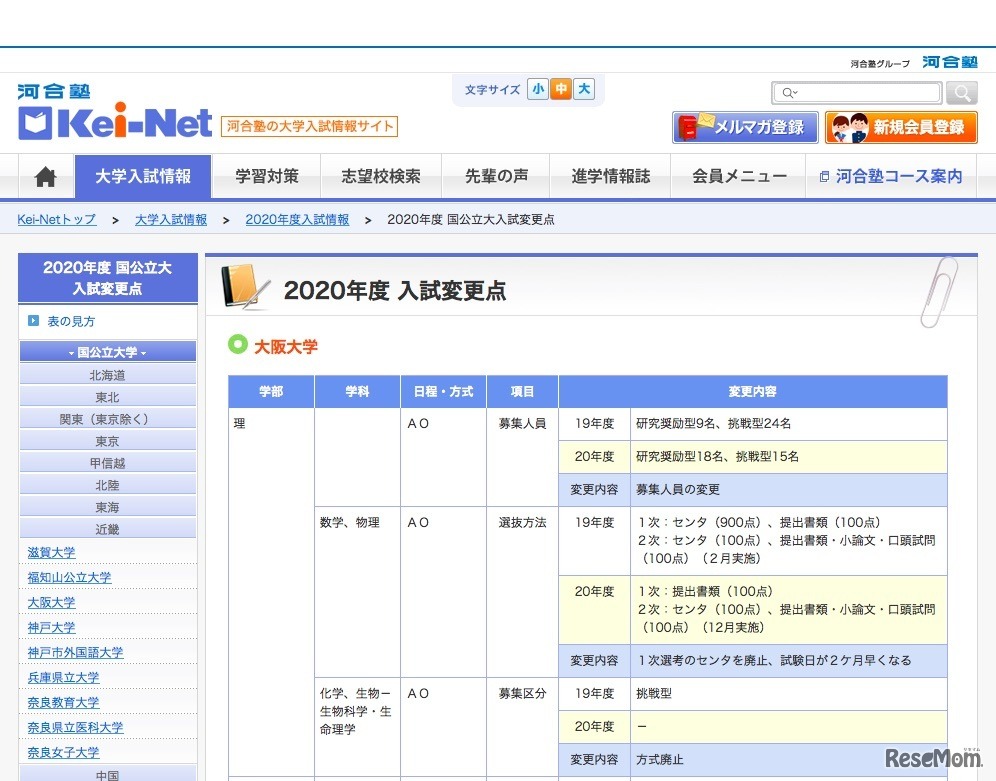Open the 志望校検索 menu tab

click(x=381, y=177)
